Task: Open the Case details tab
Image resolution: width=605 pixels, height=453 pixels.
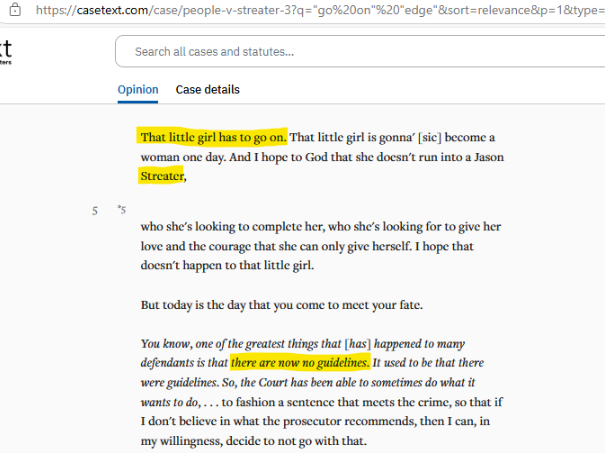Action: pos(208,90)
